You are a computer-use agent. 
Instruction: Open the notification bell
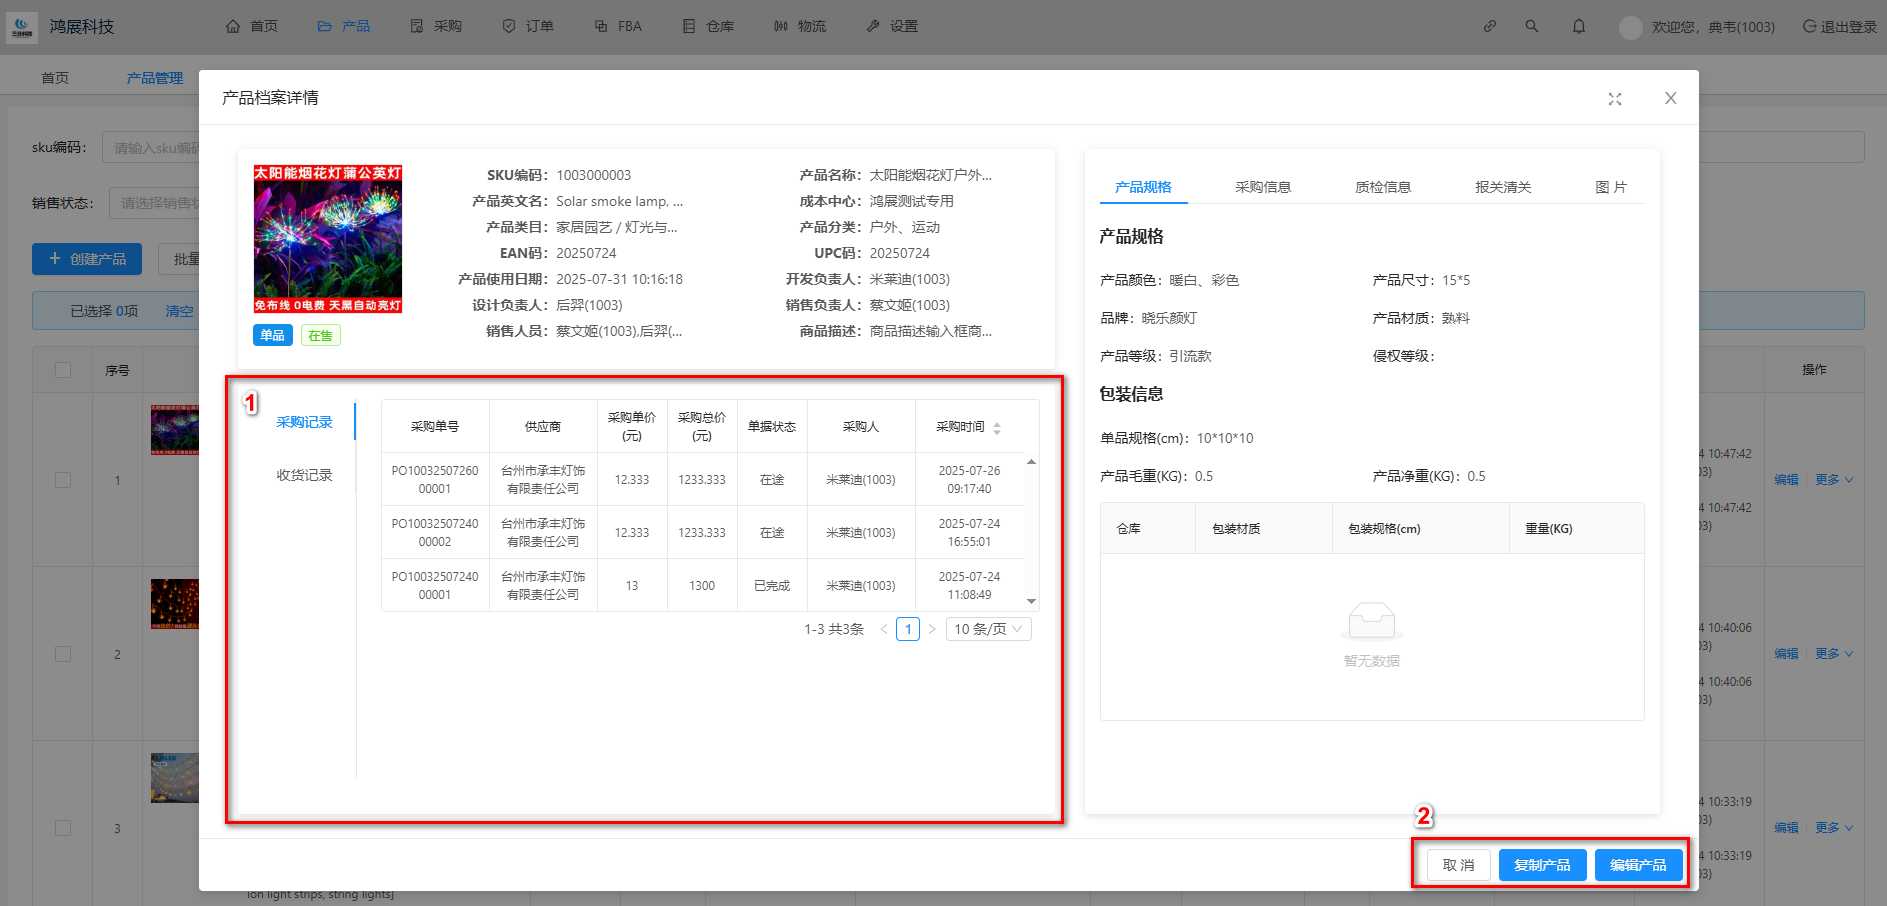(1578, 26)
